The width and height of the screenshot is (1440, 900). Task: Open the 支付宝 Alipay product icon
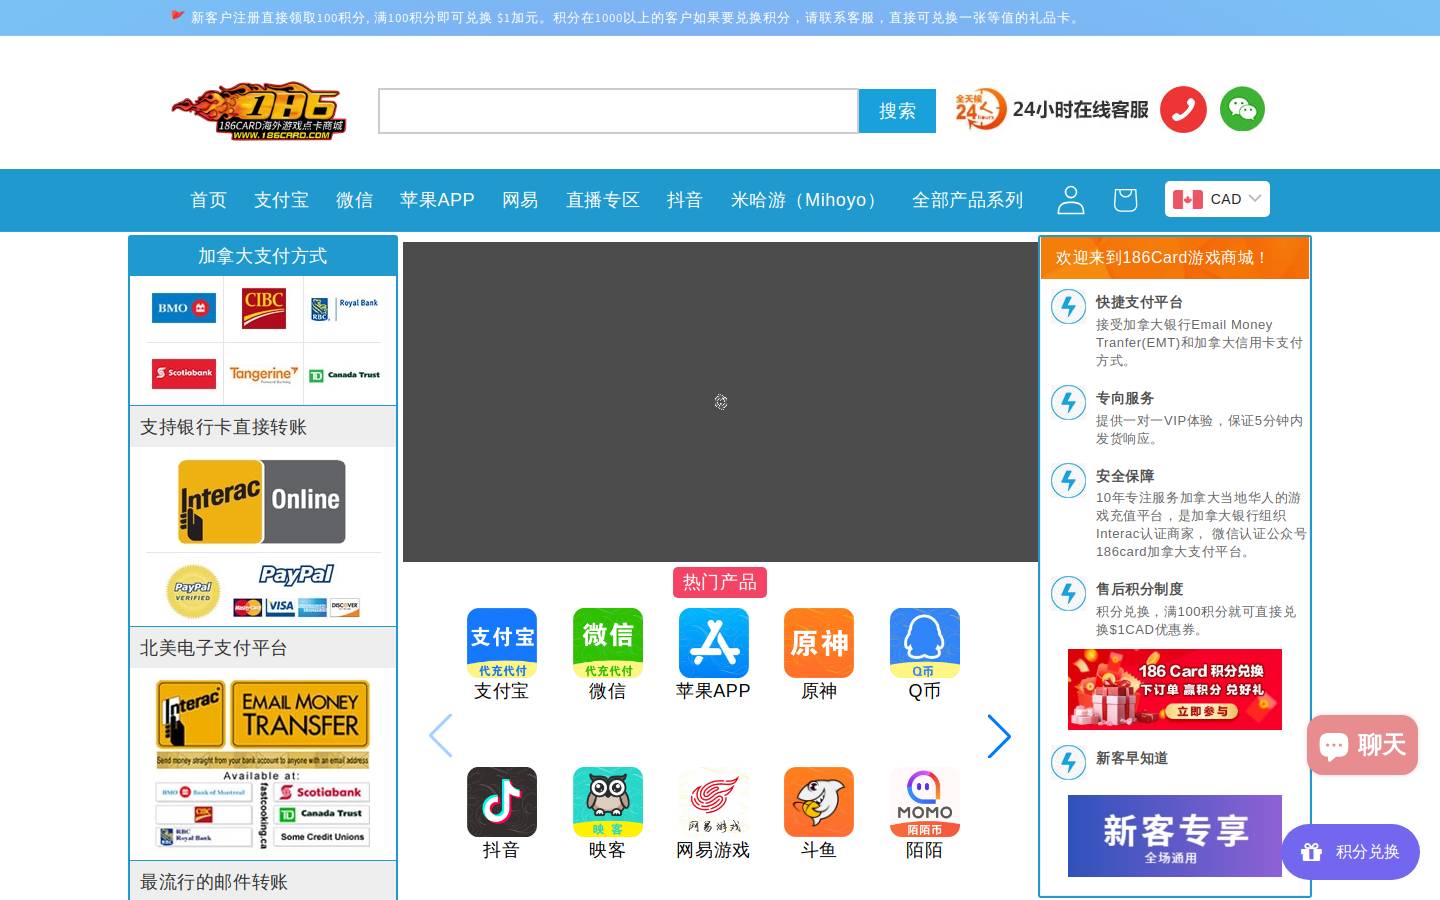coord(502,643)
